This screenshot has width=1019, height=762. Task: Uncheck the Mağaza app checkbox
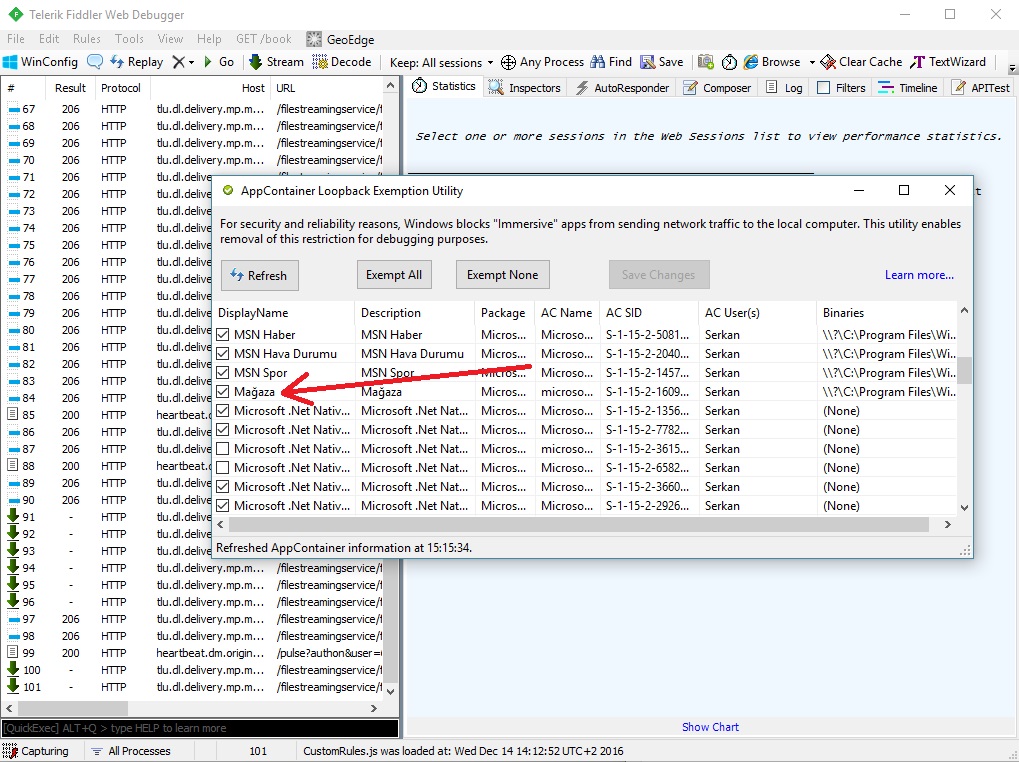click(x=223, y=392)
